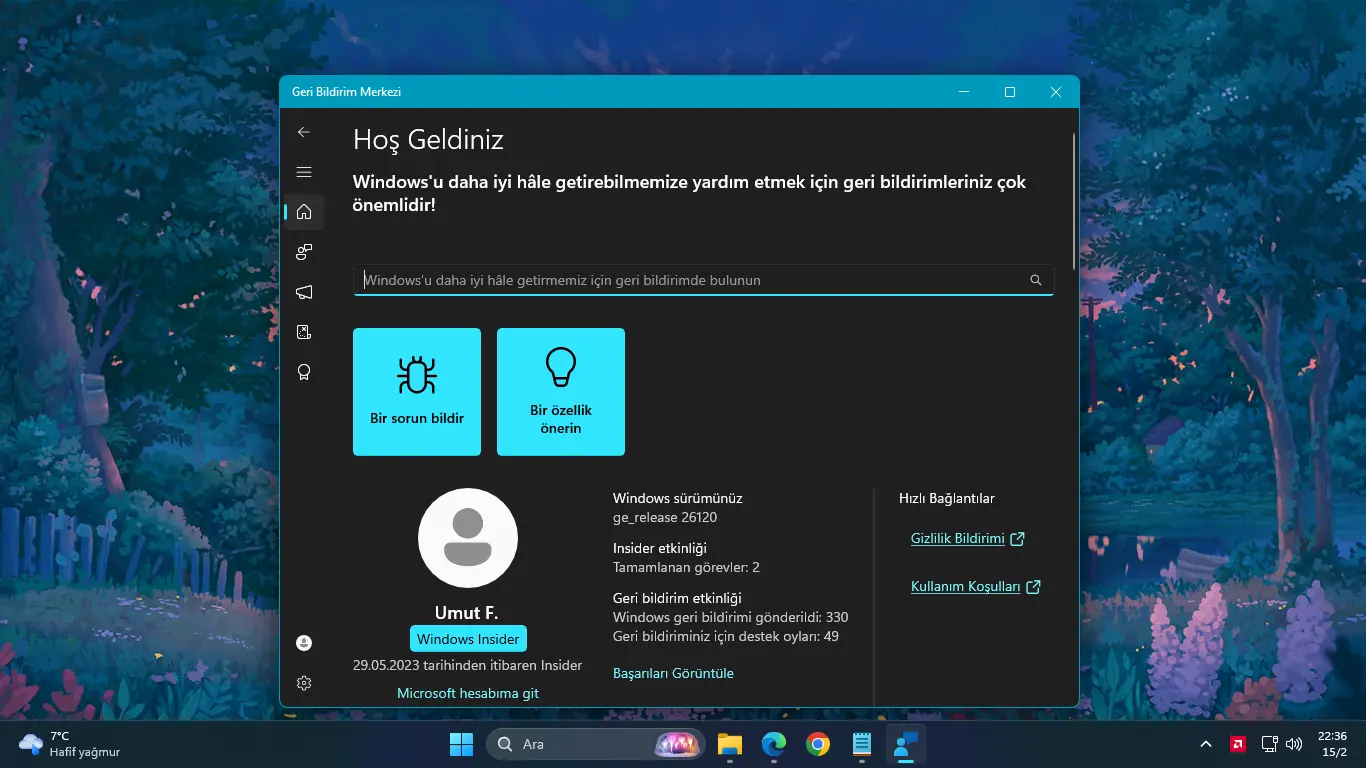The image size is (1366, 768).
Task: Click the back arrow in Feedback Hub
Action: coord(304,132)
